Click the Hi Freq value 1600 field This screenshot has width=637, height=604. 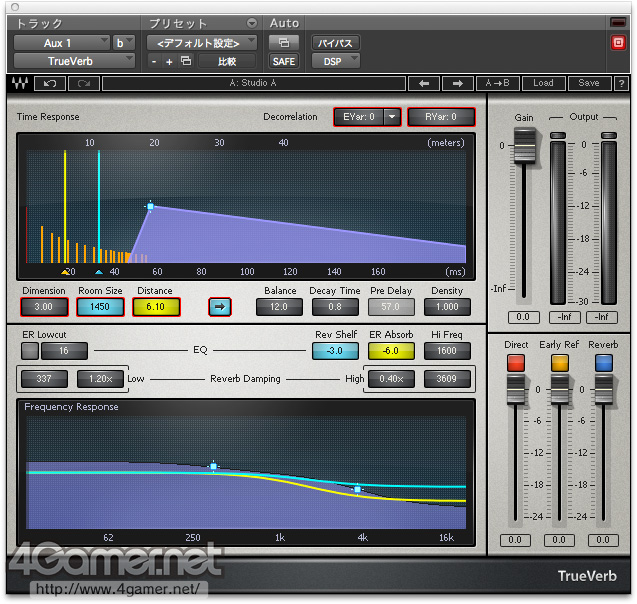(x=447, y=351)
